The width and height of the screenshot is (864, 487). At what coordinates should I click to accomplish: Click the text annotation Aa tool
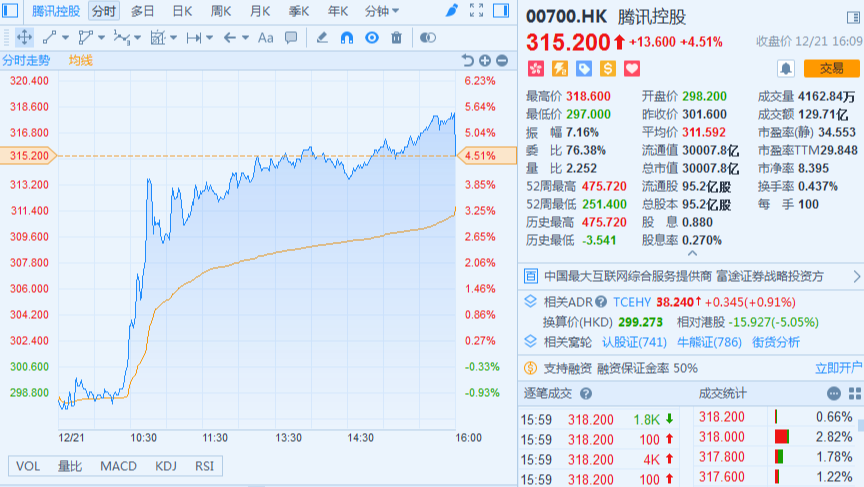pyautogui.click(x=265, y=38)
